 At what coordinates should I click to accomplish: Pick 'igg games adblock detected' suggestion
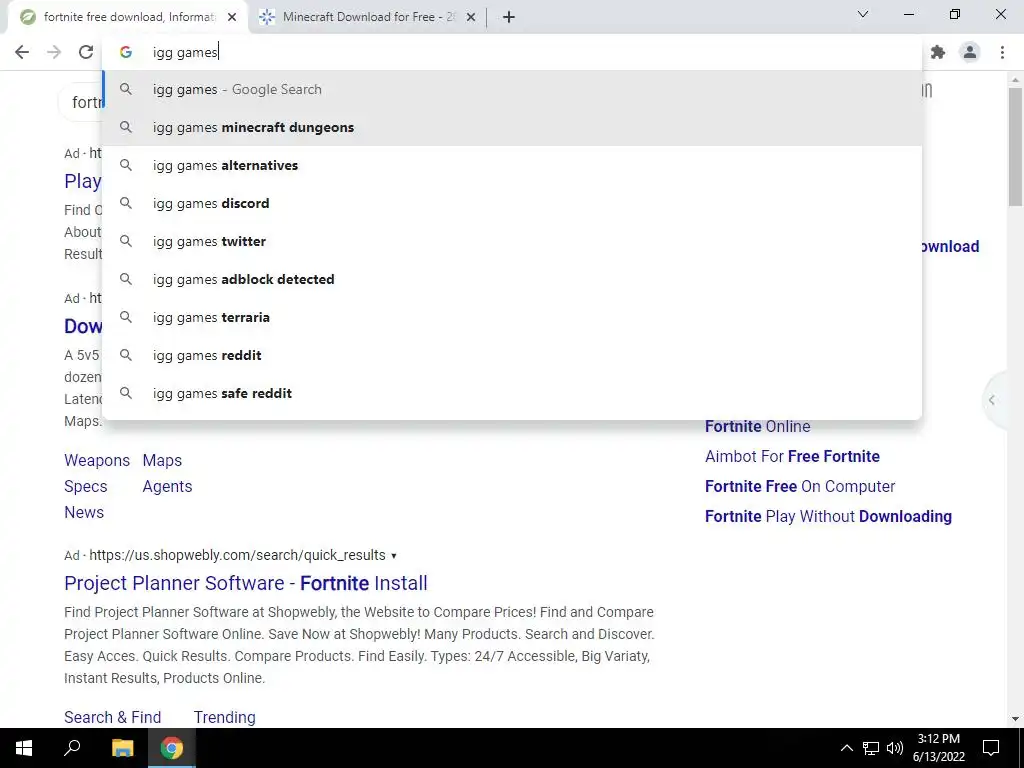coord(513,279)
